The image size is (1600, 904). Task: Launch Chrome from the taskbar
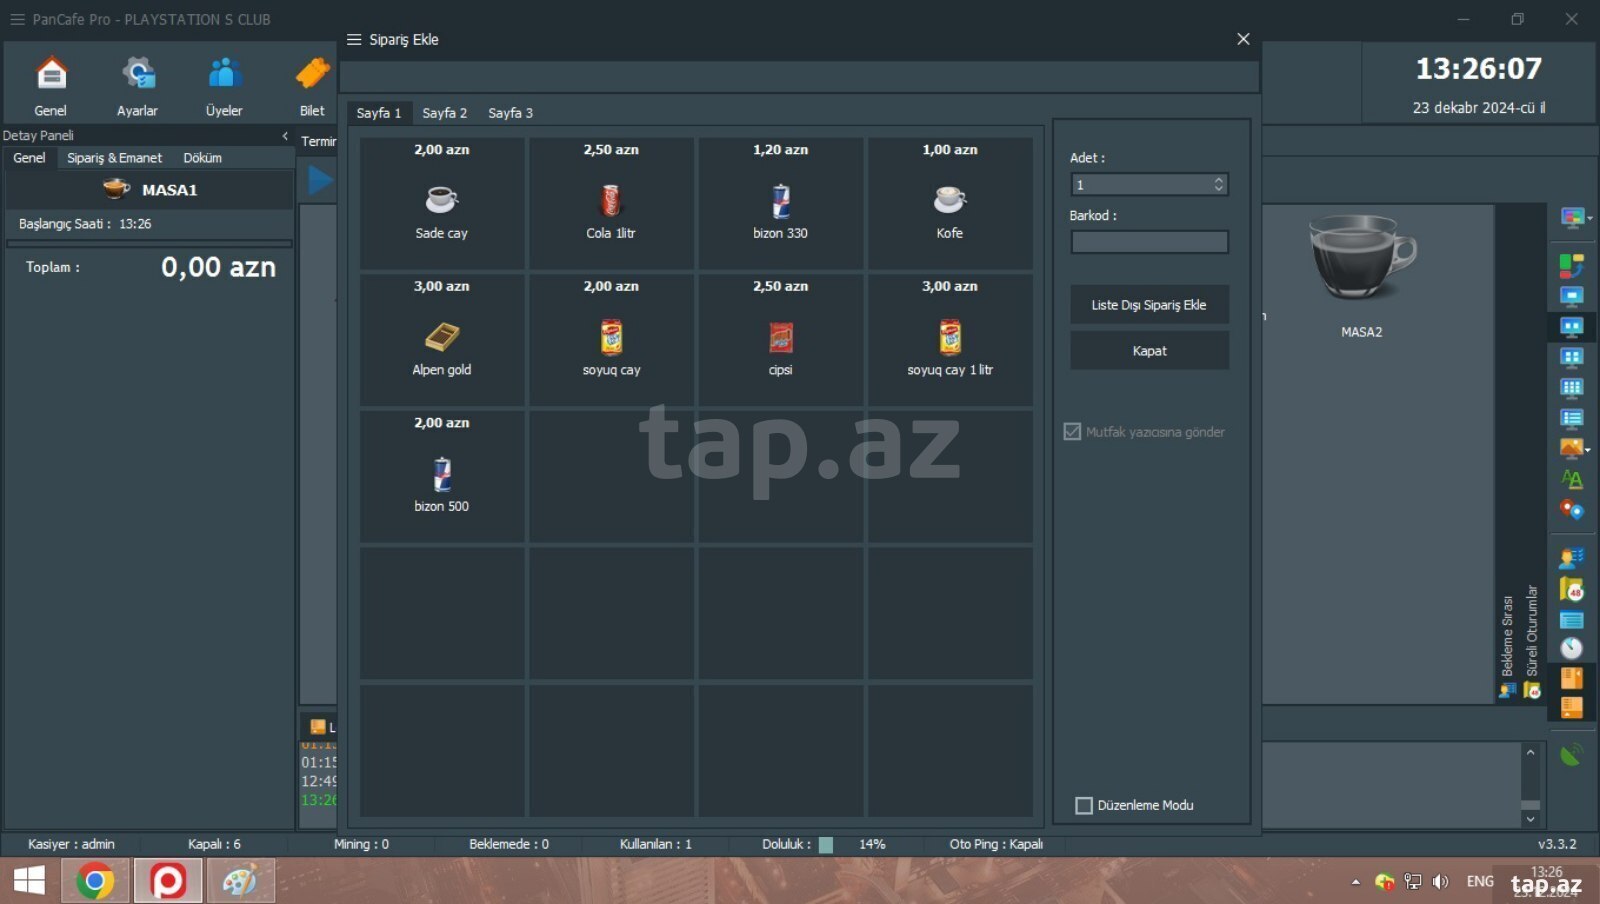[95, 881]
